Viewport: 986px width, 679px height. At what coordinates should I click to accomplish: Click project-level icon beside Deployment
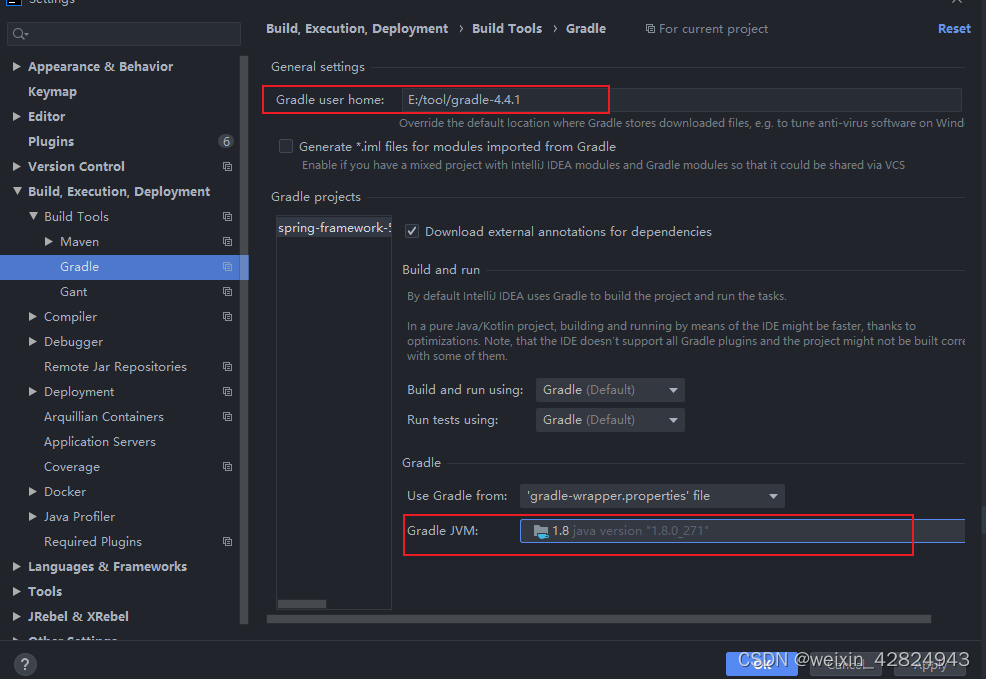(228, 392)
